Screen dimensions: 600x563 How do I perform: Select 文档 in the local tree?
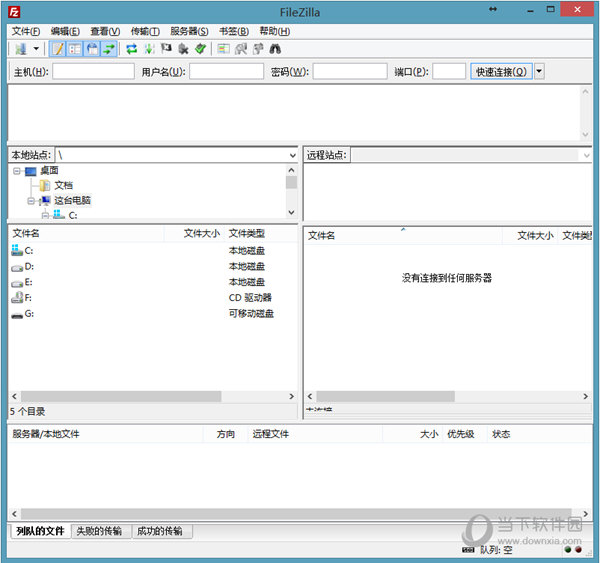coord(64,186)
